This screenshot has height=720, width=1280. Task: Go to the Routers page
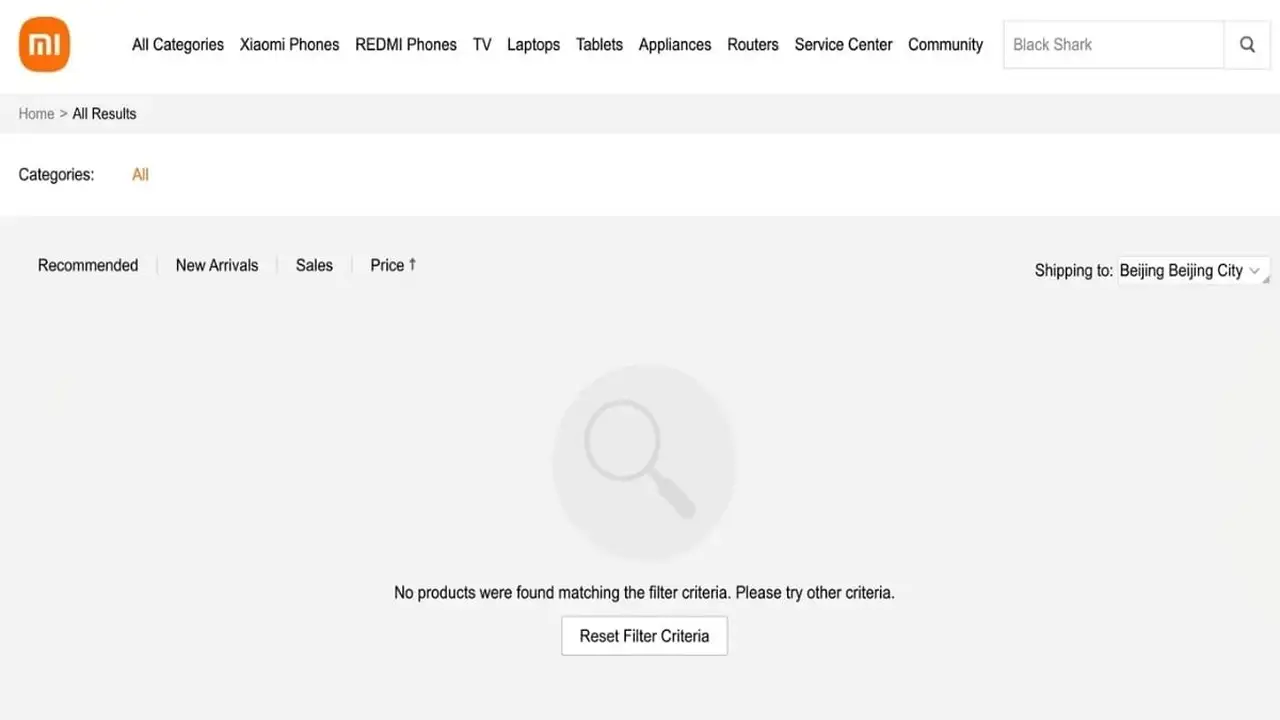pyautogui.click(x=753, y=45)
